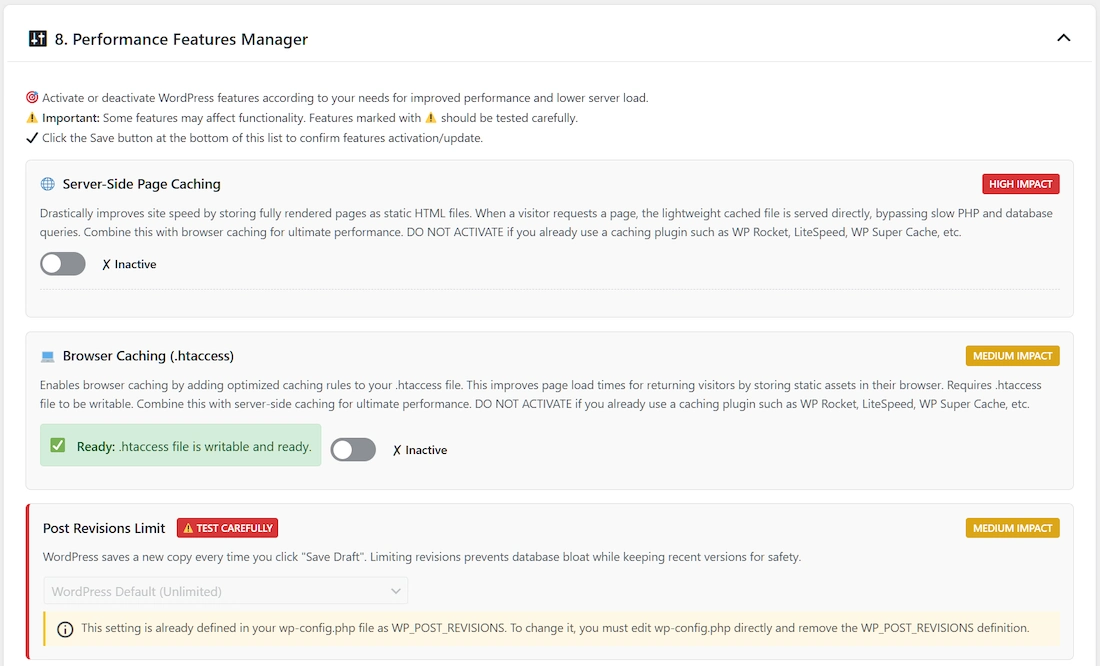Click the info circle icon in wp-config notice
This screenshot has width=1100, height=666.
pos(65,629)
